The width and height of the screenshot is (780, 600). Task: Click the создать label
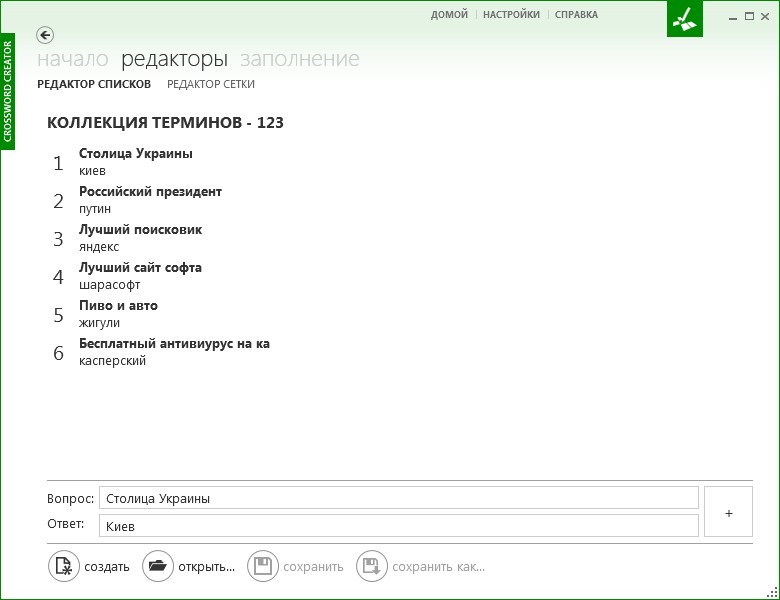coord(107,567)
